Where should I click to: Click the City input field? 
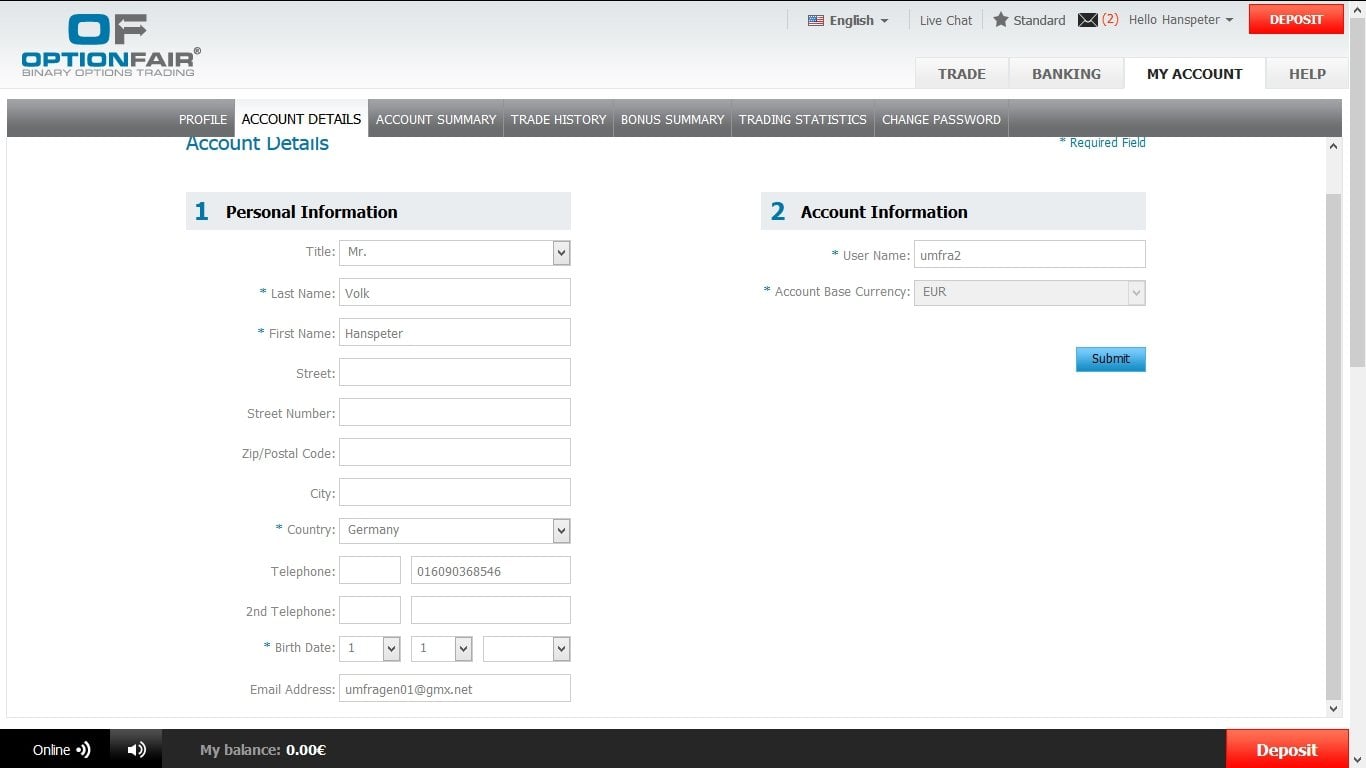(455, 492)
